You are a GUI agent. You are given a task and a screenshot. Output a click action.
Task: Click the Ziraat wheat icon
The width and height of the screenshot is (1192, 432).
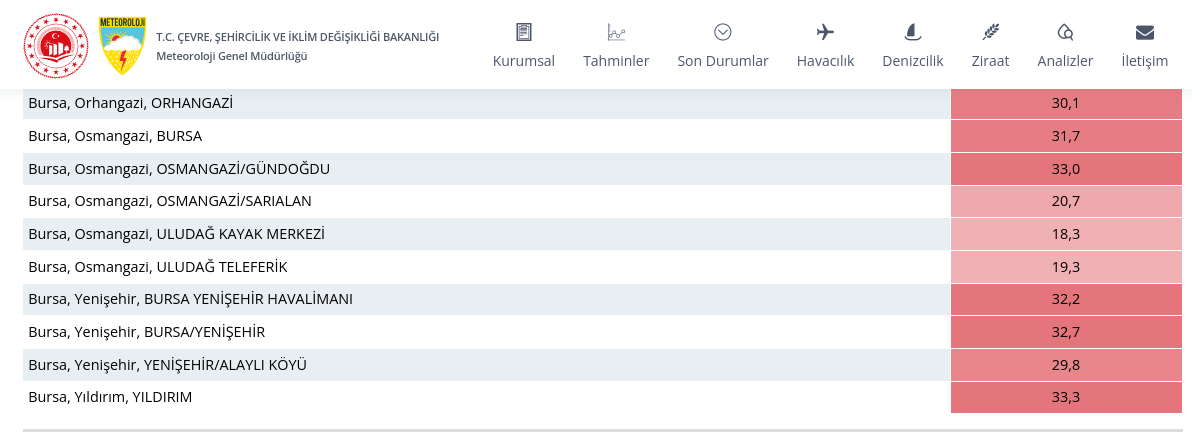click(x=990, y=32)
